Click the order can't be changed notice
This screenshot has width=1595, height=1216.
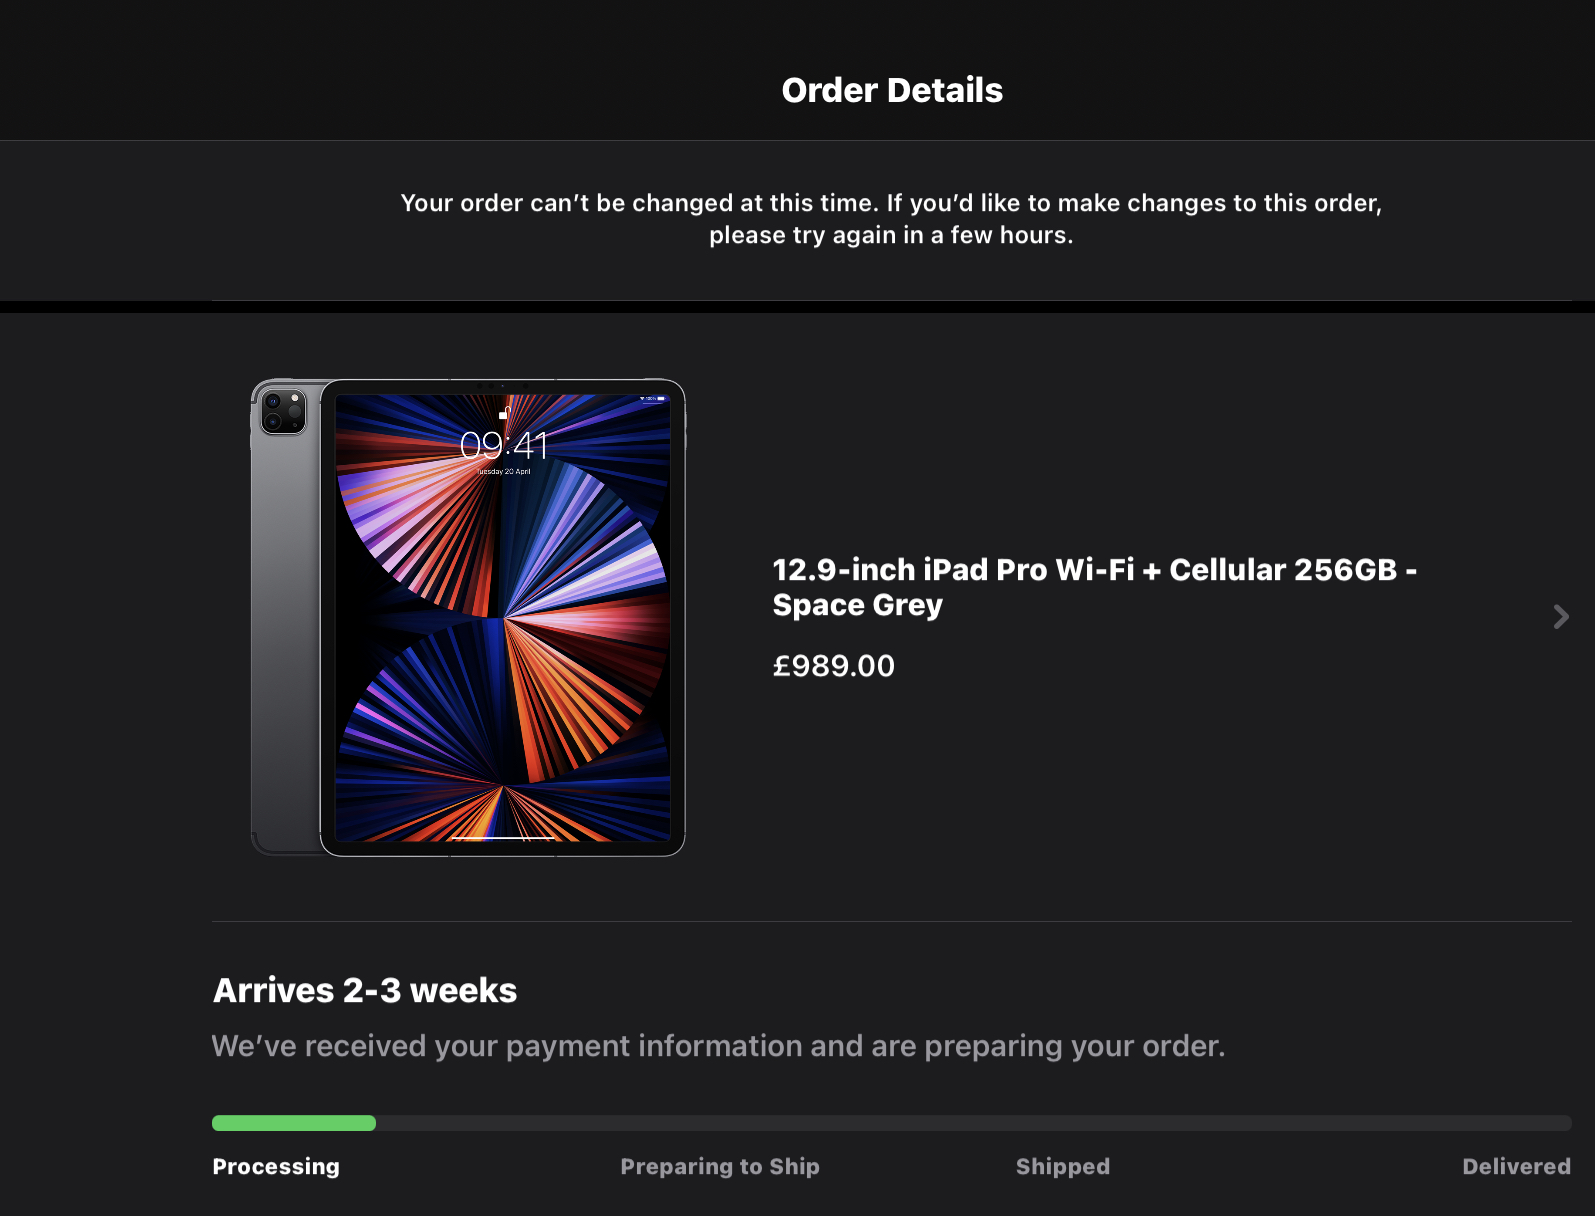tap(891, 219)
